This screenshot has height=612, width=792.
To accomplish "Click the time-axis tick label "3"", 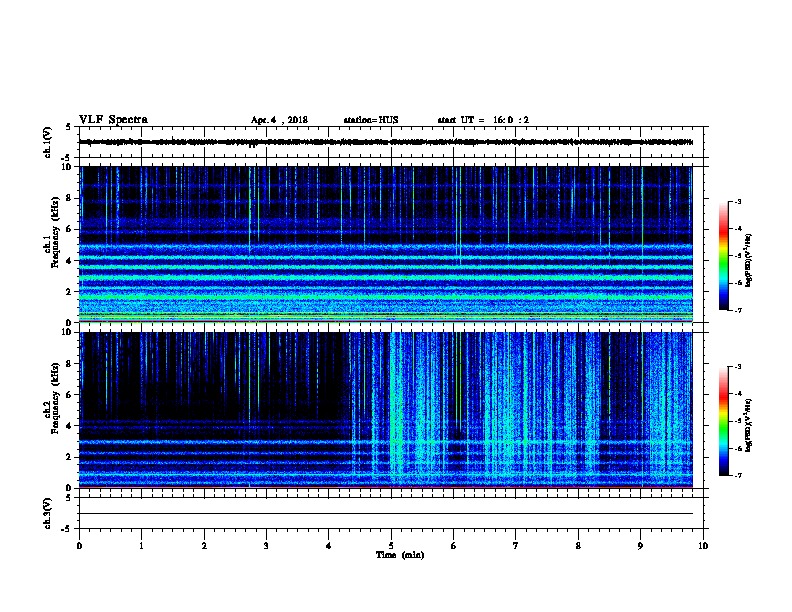I will click(x=266, y=546).
